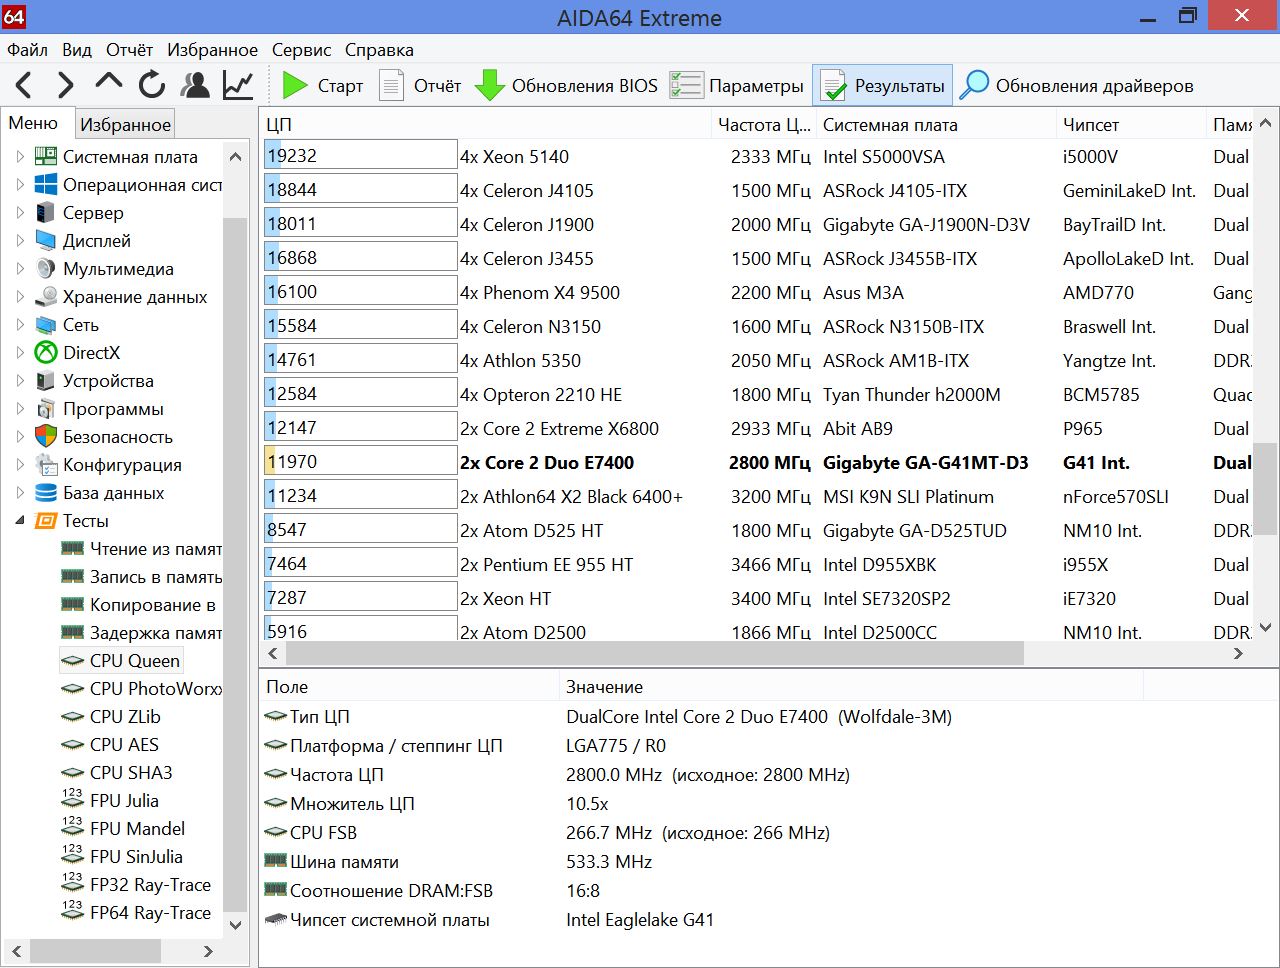Click the База данных database icon

pyautogui.click(x=46, y=492)
